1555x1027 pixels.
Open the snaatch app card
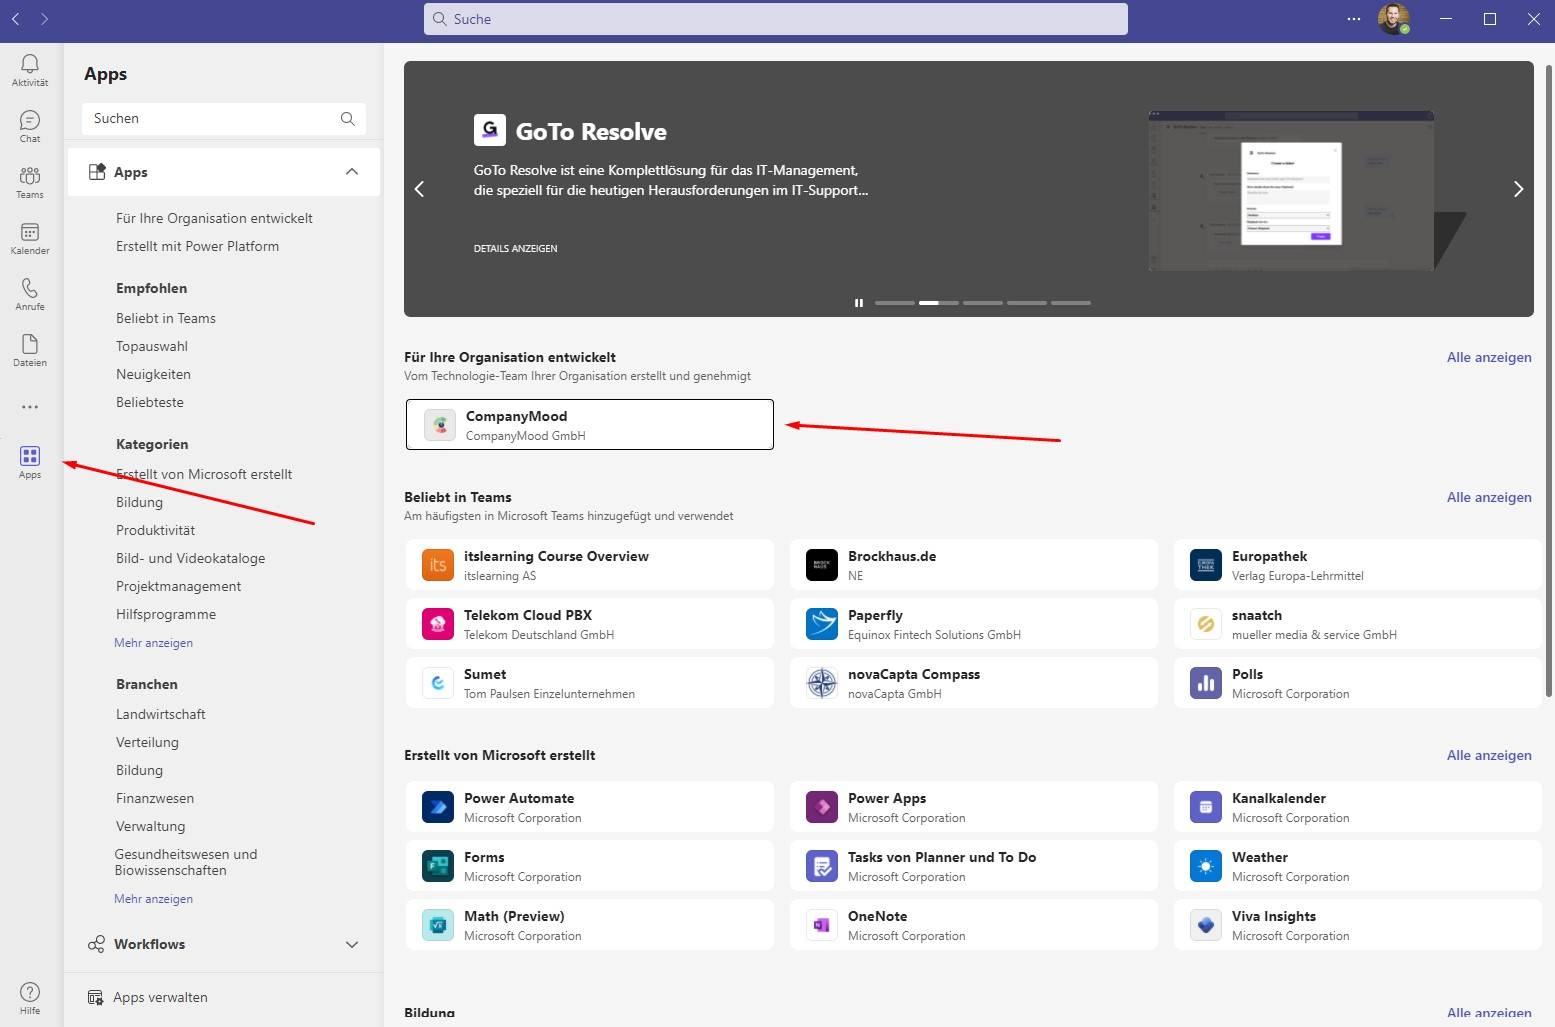pos(1358,624)
